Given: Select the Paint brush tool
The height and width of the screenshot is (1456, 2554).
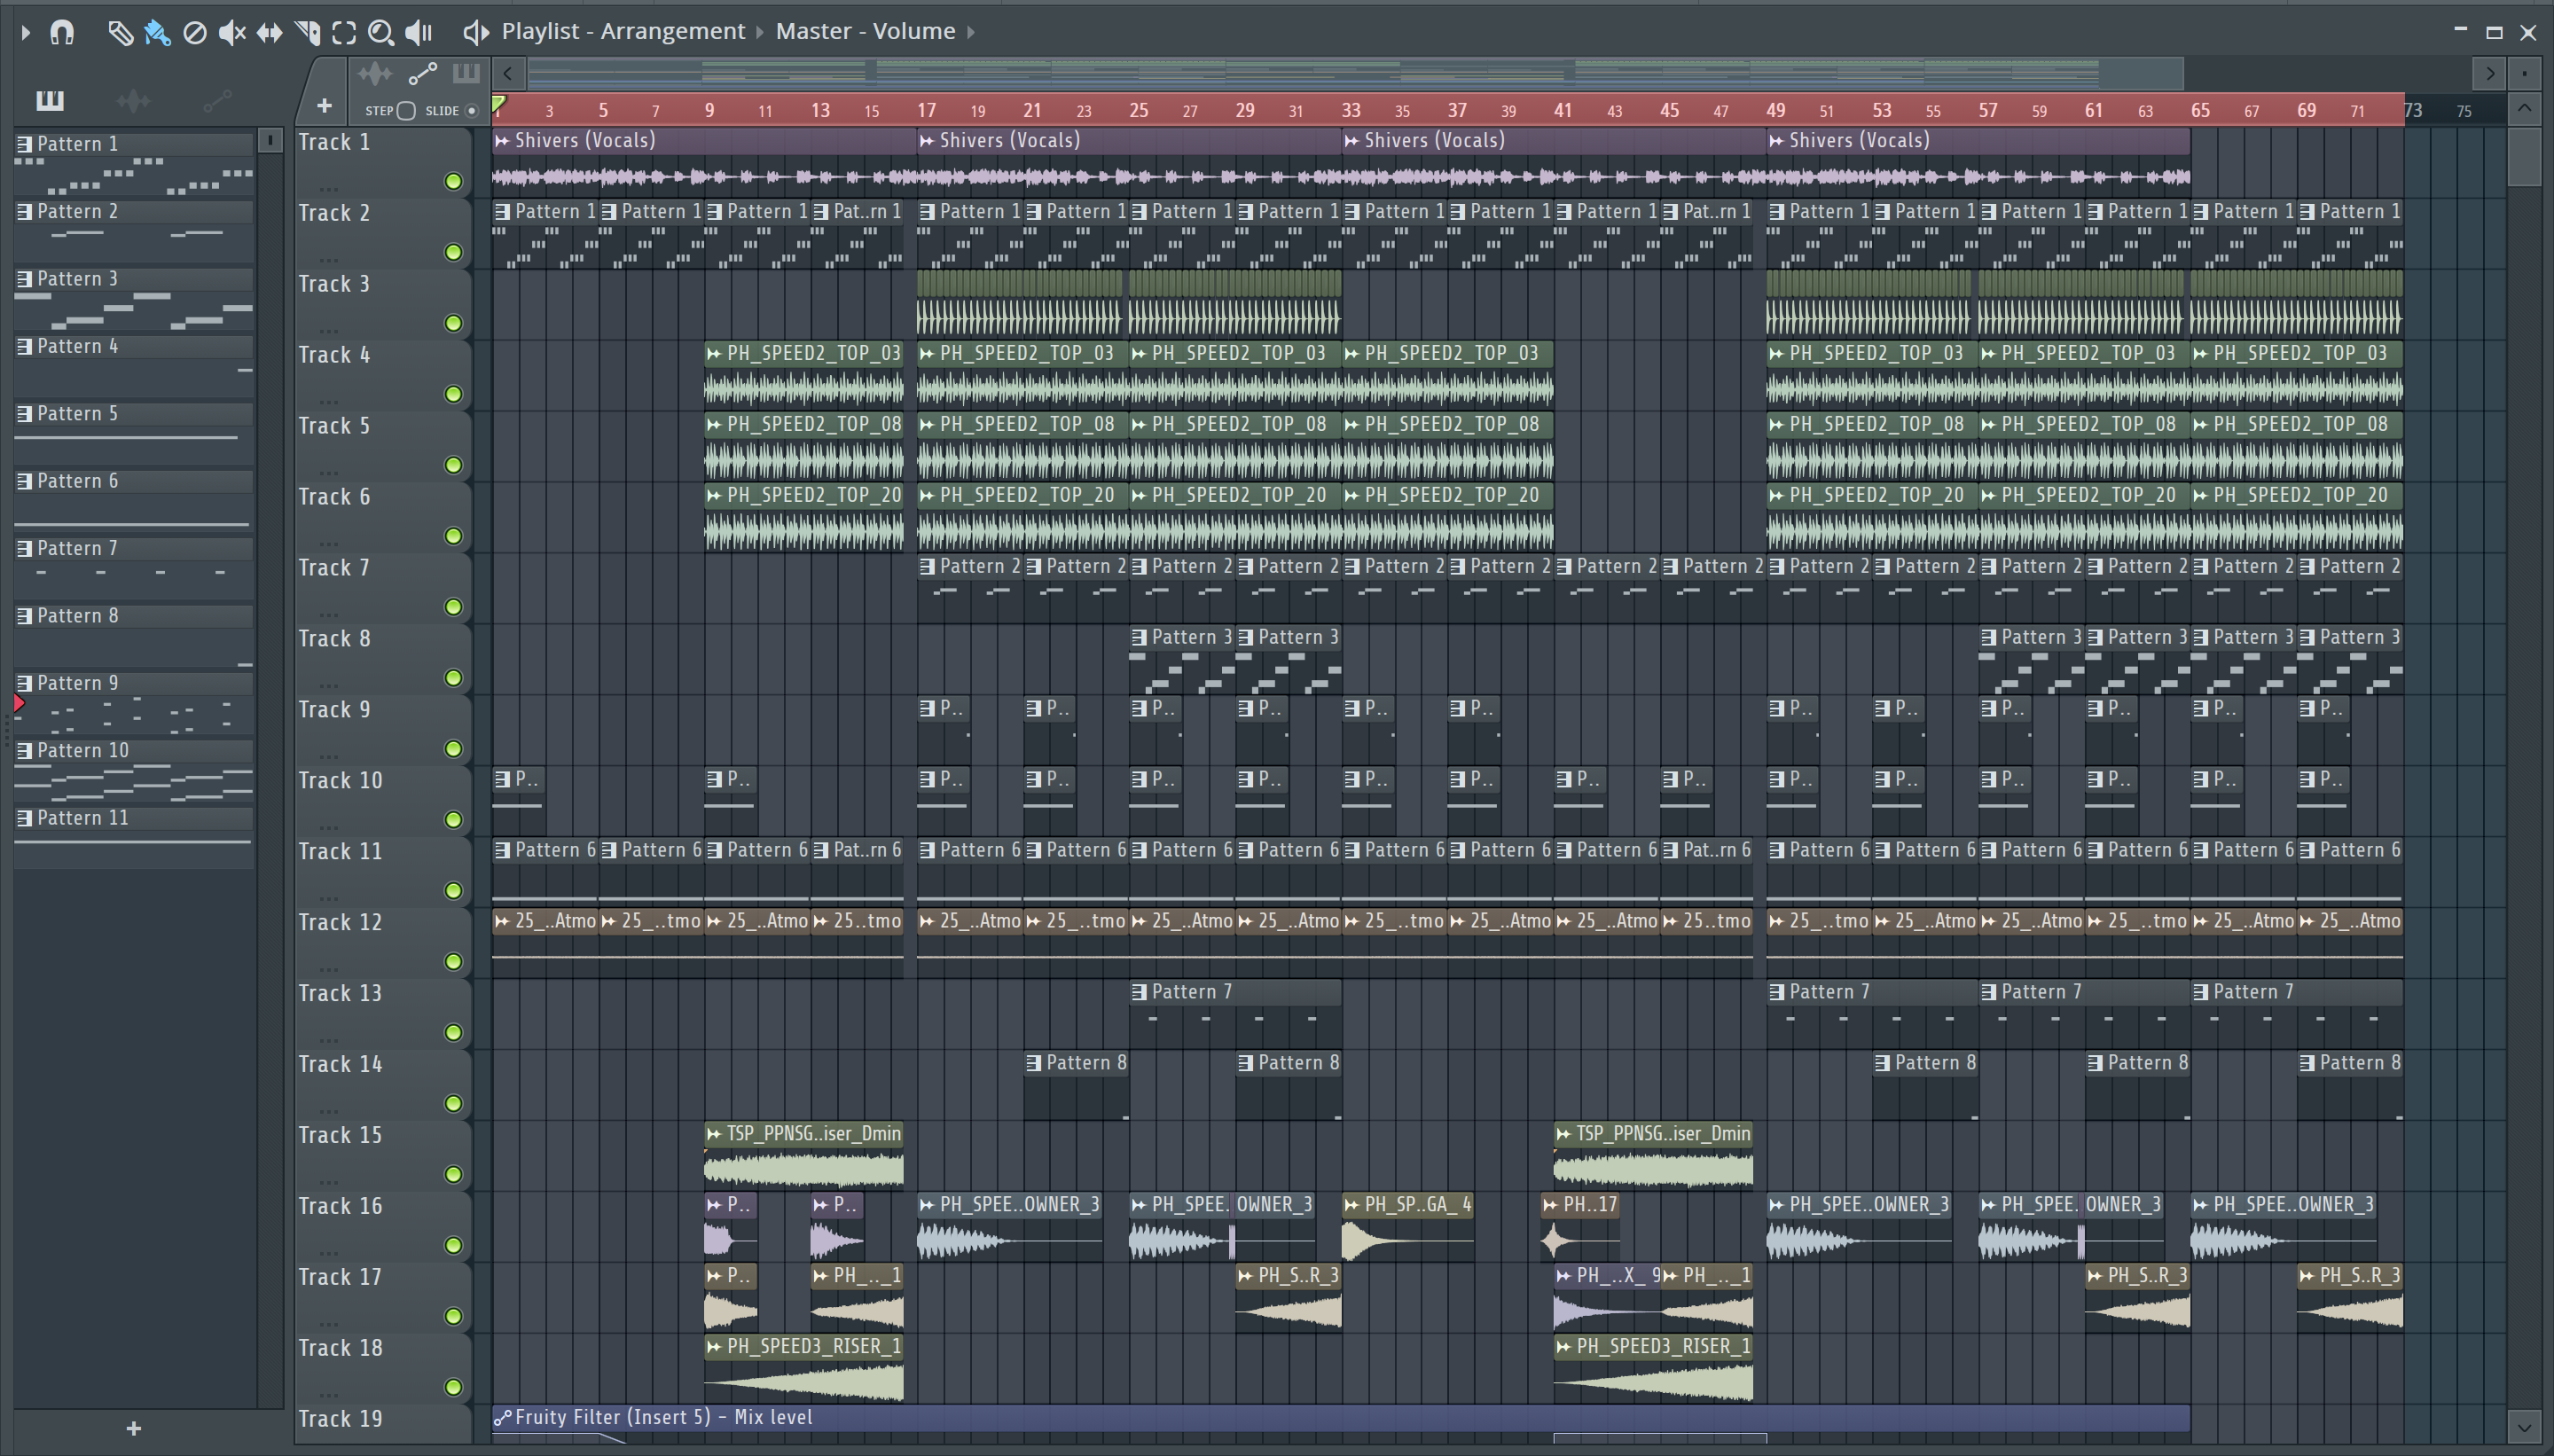Looking at the screenshot, I should tap(157, 32).
